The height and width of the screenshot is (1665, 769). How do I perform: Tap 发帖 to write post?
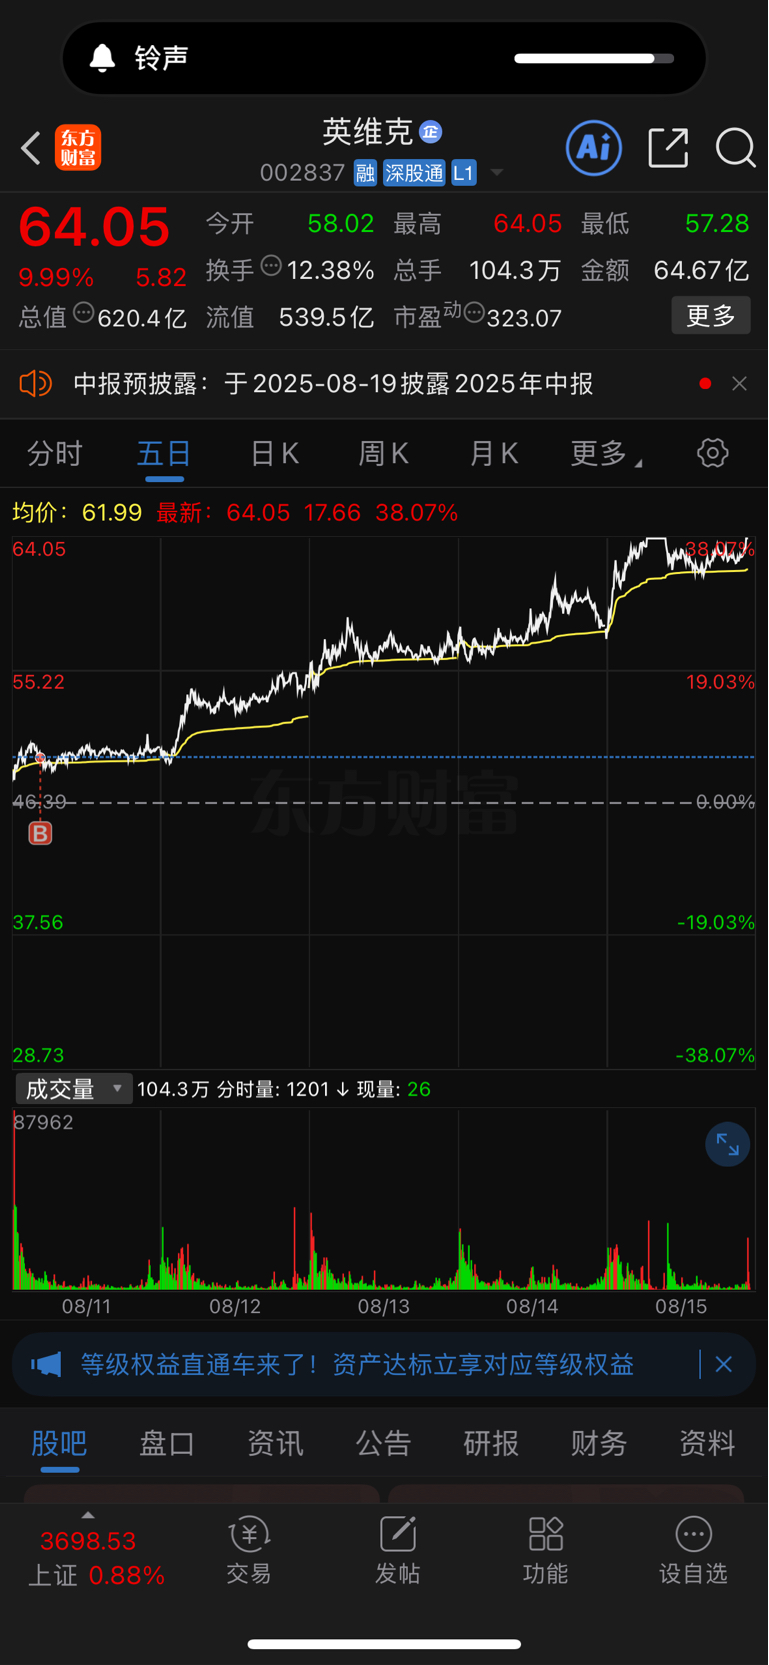point(397,1551)
